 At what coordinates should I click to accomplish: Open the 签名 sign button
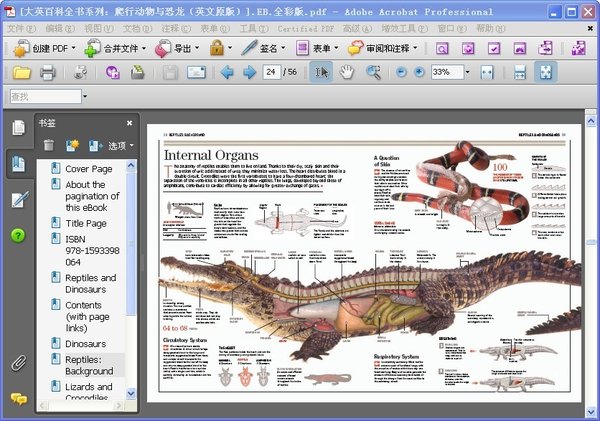click(263, 49)
